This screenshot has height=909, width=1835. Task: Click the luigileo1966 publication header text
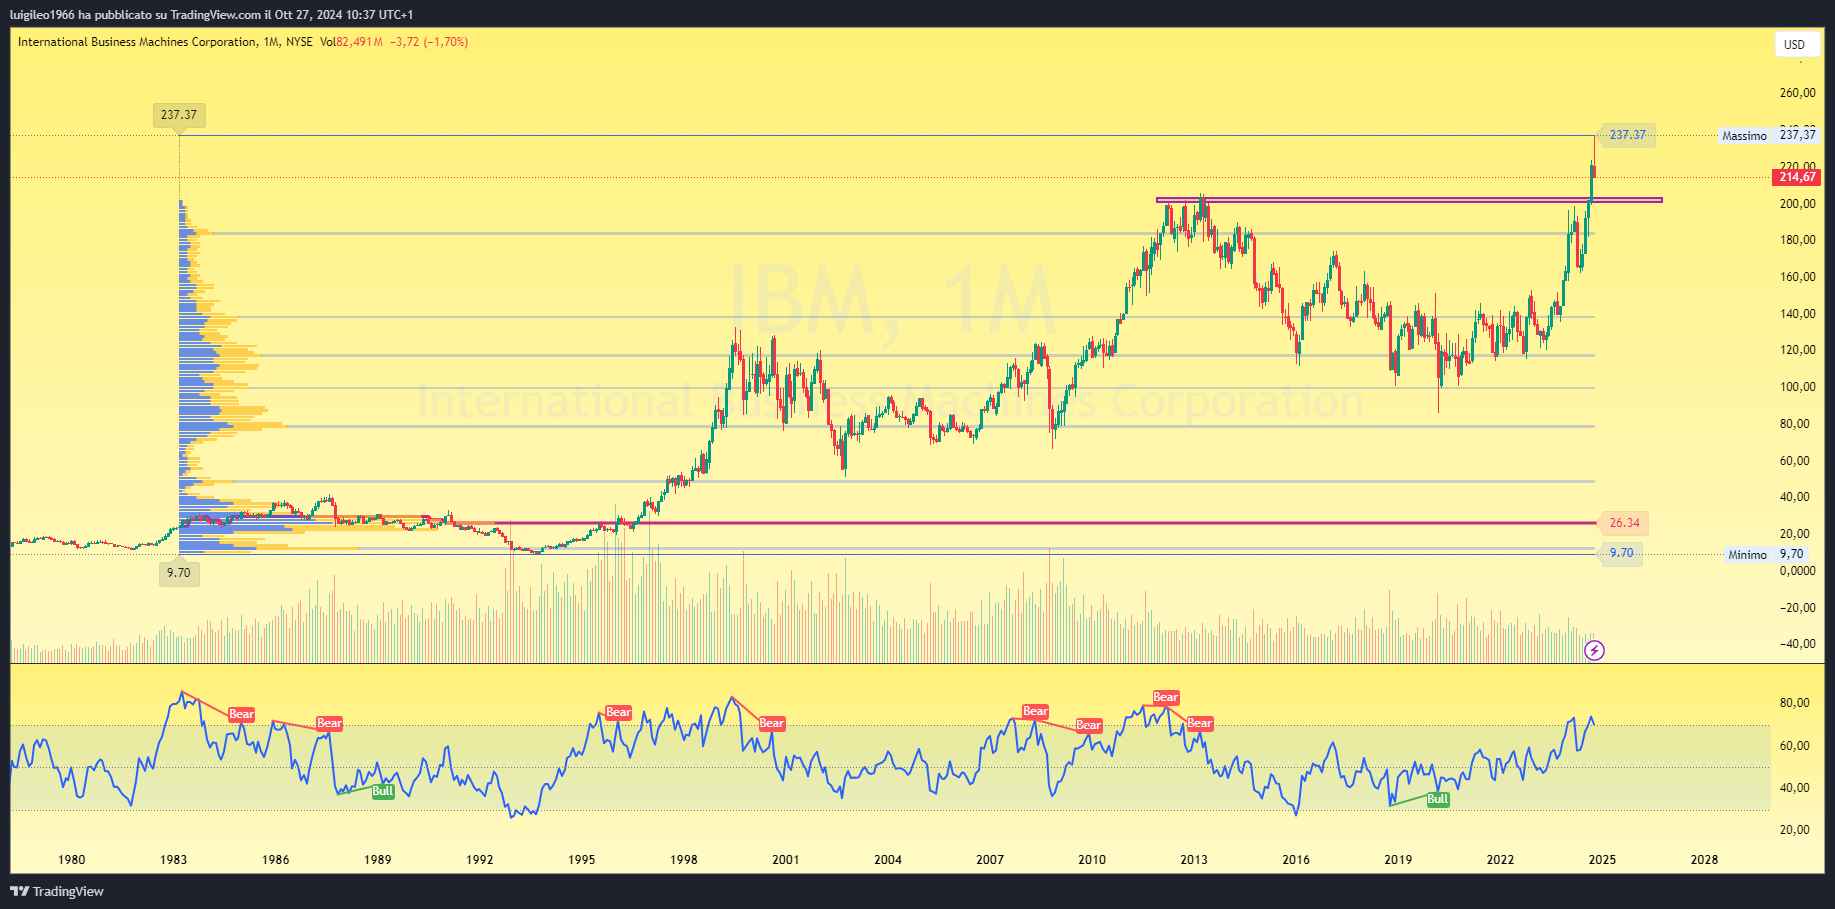(211, 14)
